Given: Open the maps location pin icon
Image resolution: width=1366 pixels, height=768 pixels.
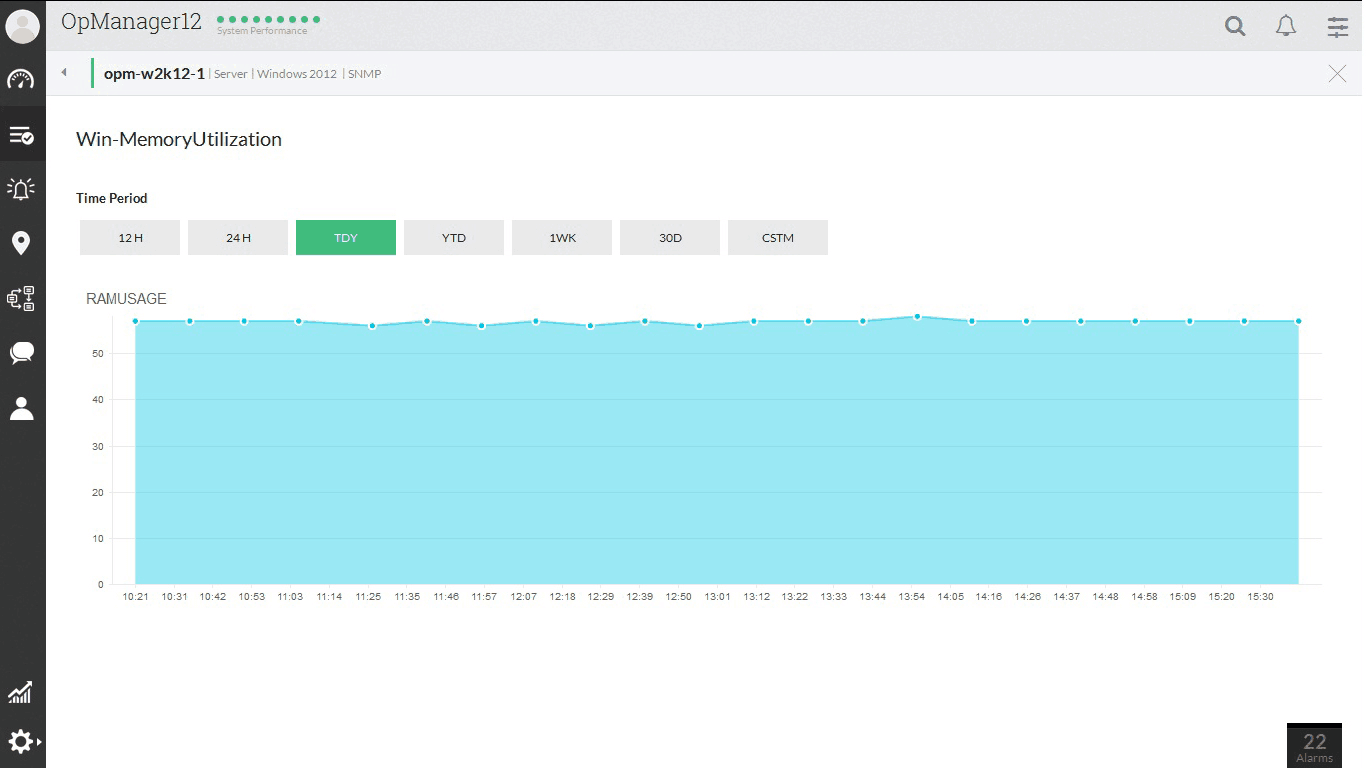Looking at the screenshot, I should (21, 243).
